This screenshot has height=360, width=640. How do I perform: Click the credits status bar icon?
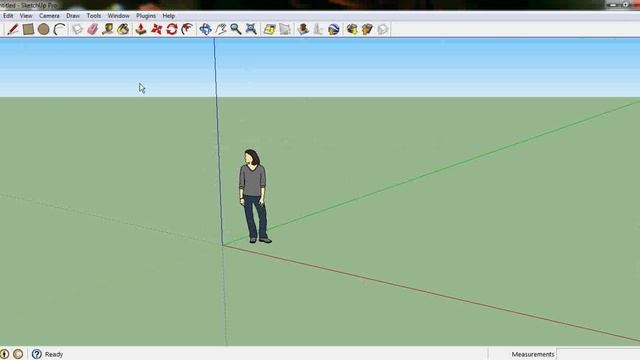(x=18, y=354)
